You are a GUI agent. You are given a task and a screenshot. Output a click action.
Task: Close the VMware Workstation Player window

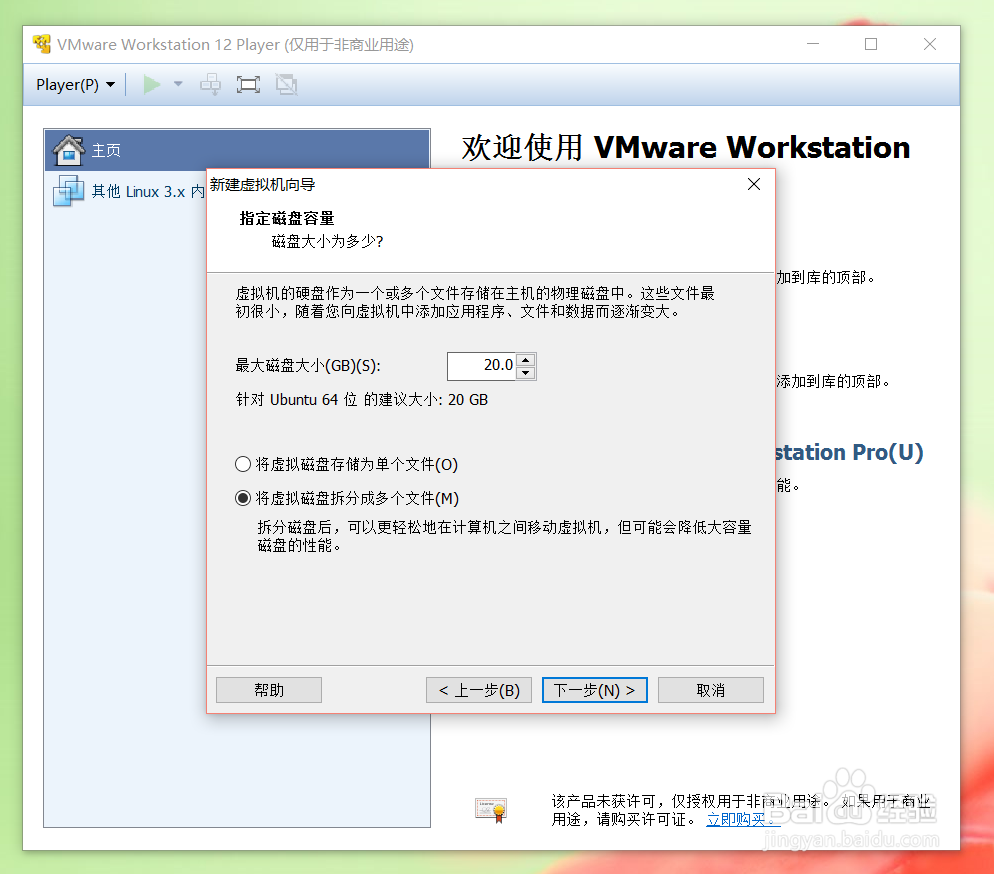[x=930, y=44]
